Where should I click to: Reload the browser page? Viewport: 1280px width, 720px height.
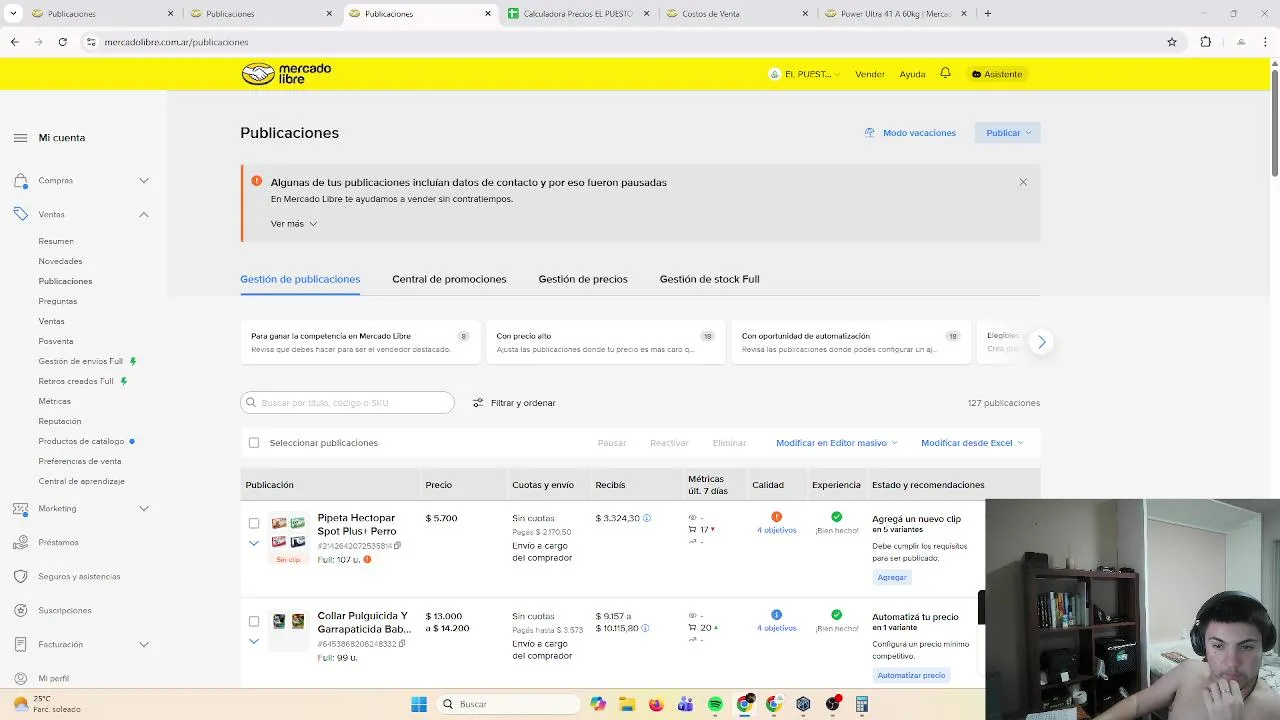click(62, 42)
